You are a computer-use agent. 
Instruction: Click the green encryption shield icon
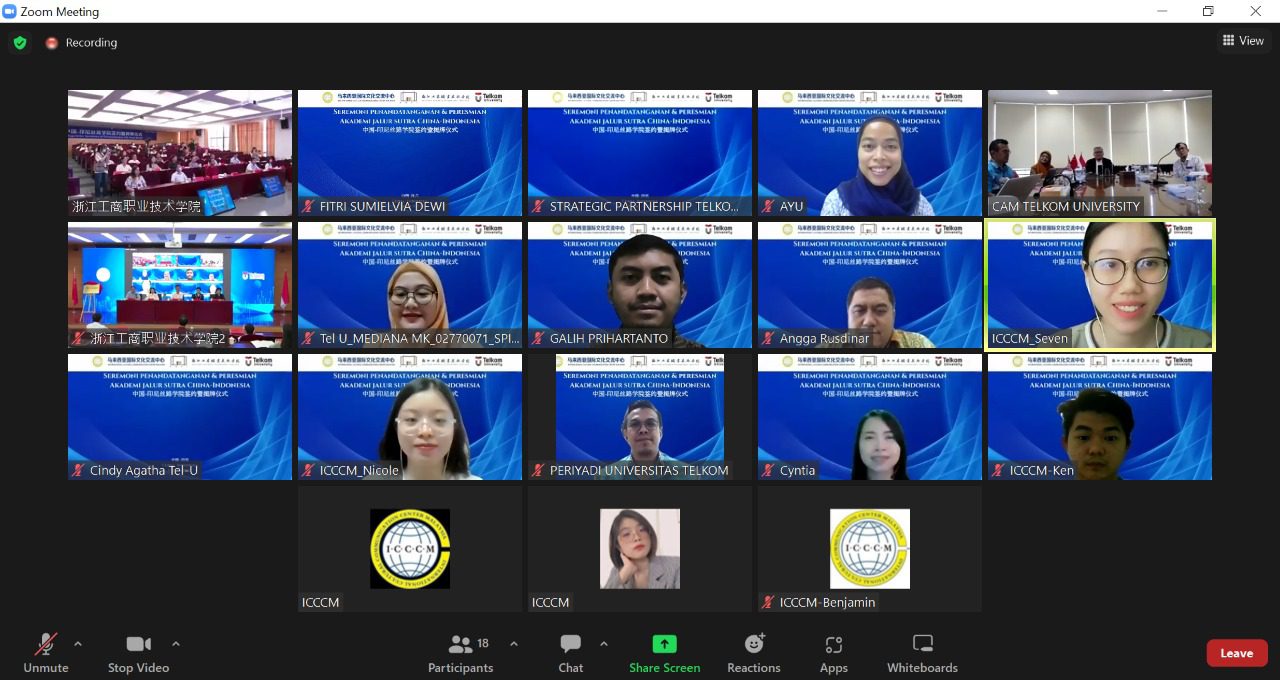coord(20,43)
